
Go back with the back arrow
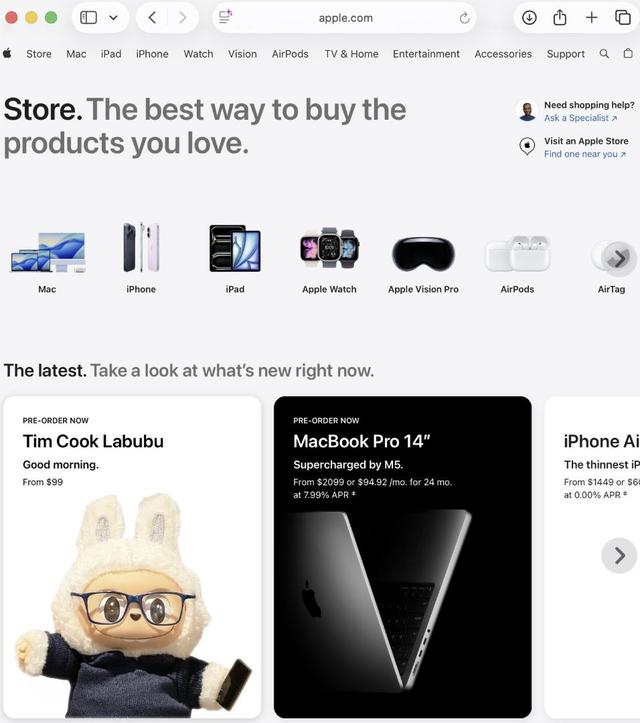click(152, 18)
